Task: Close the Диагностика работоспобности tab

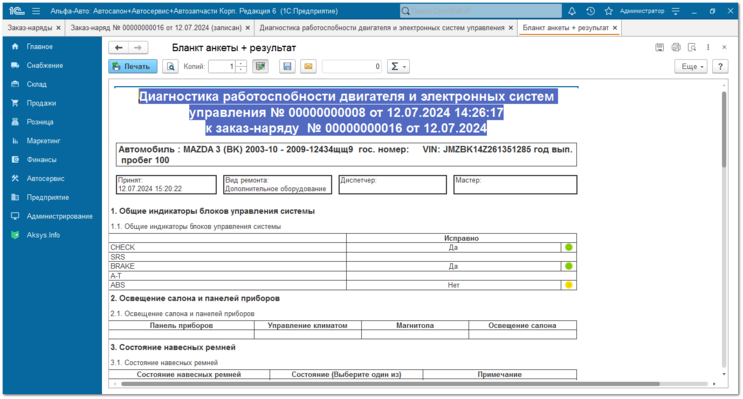Action: (511, 28)
